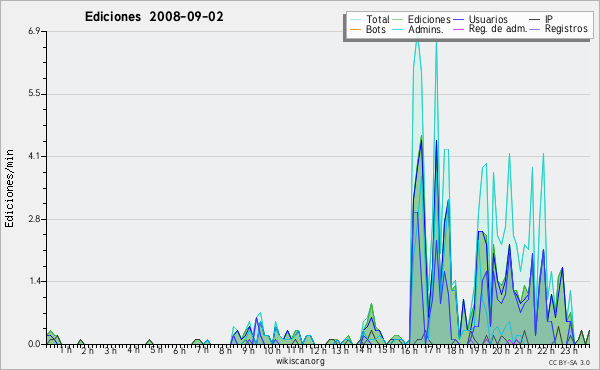This screenshot has height=370, width=600.
Task: Click the chart title 'Ediciones 2008-09-02'
Action: (154, 17)
